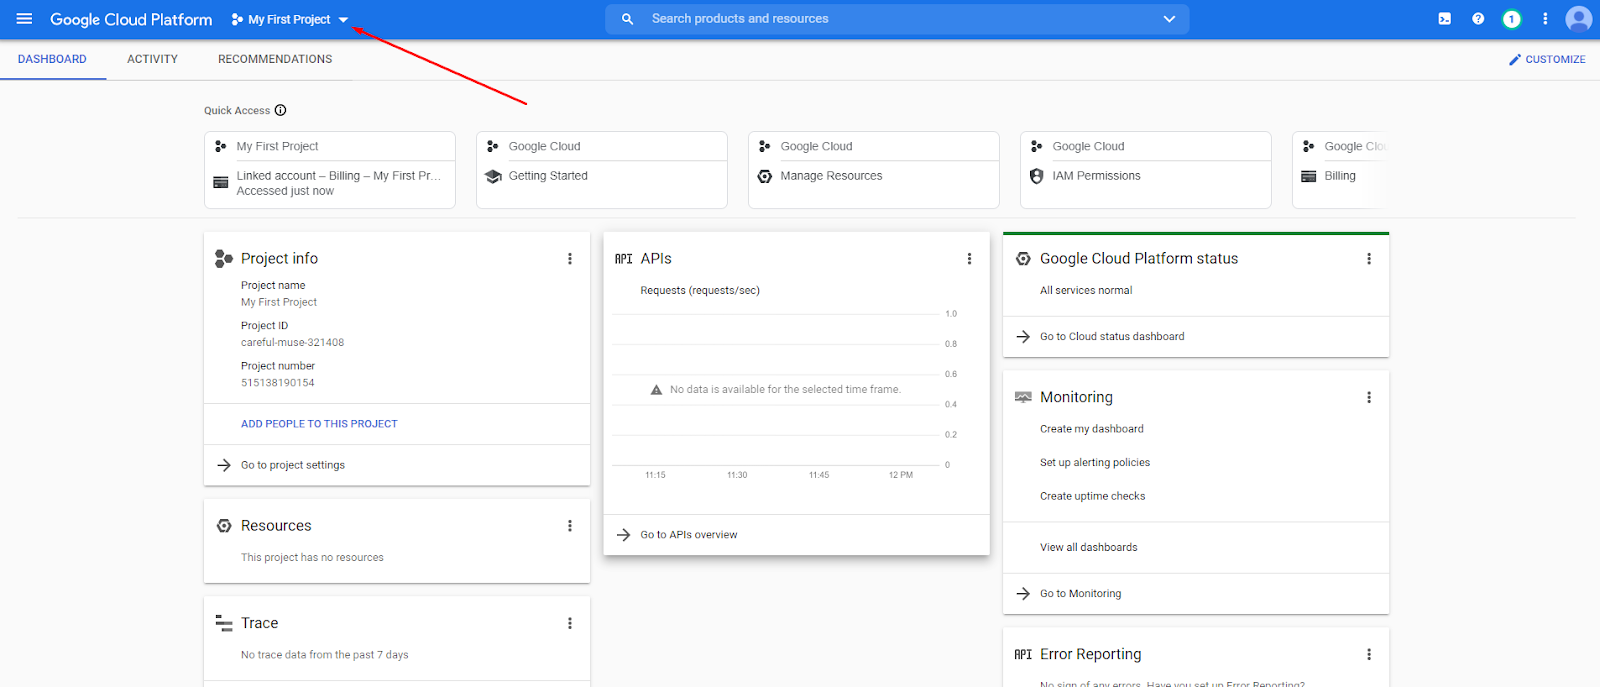Switch to the Recommendations tab
Viewport: 1600px width, 687px height.
point(275,60)
